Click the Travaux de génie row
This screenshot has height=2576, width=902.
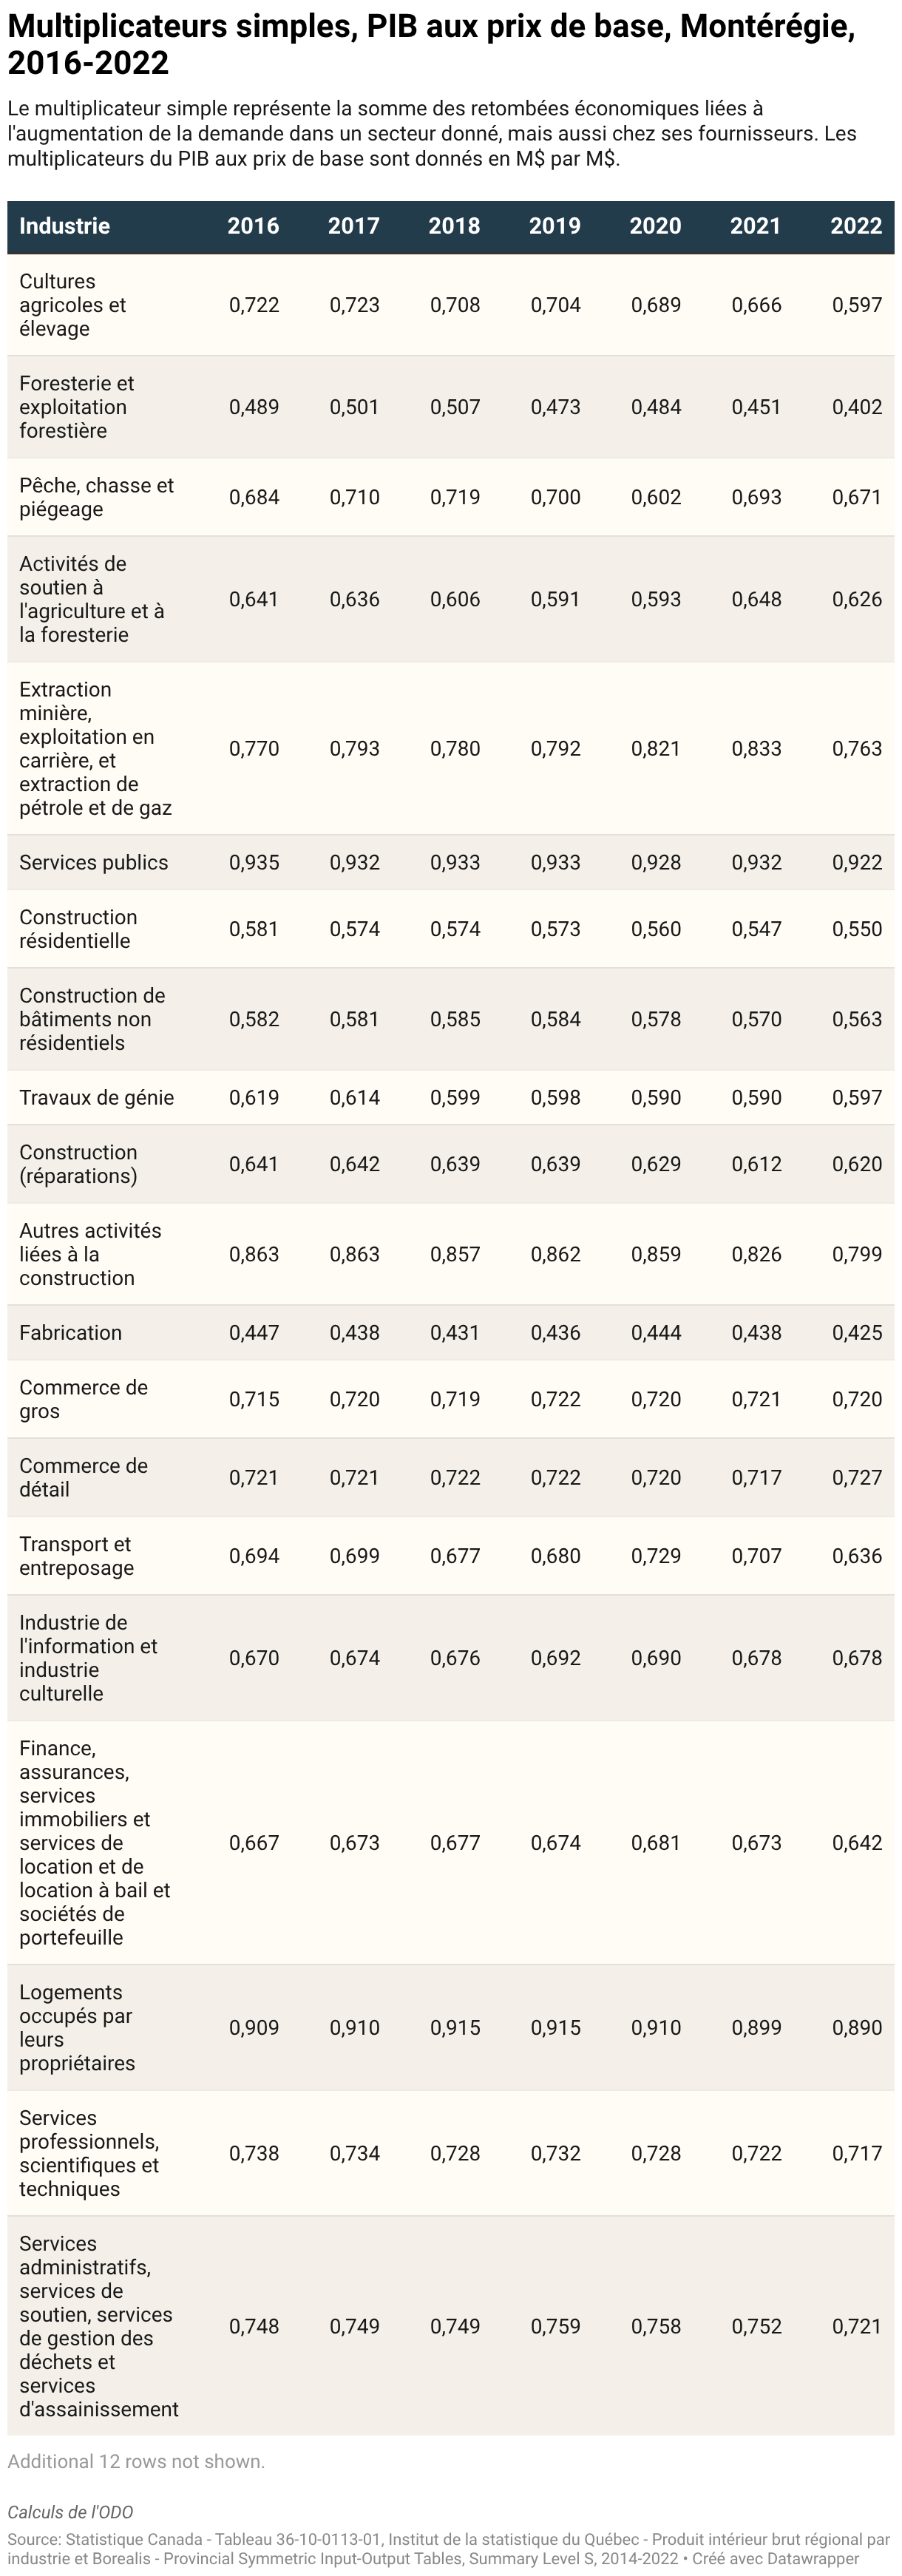coord(451,1097)
